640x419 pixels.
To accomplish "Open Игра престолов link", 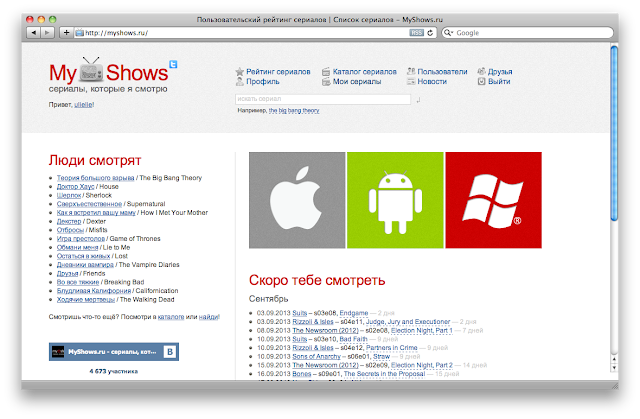I will coord(81,239).
